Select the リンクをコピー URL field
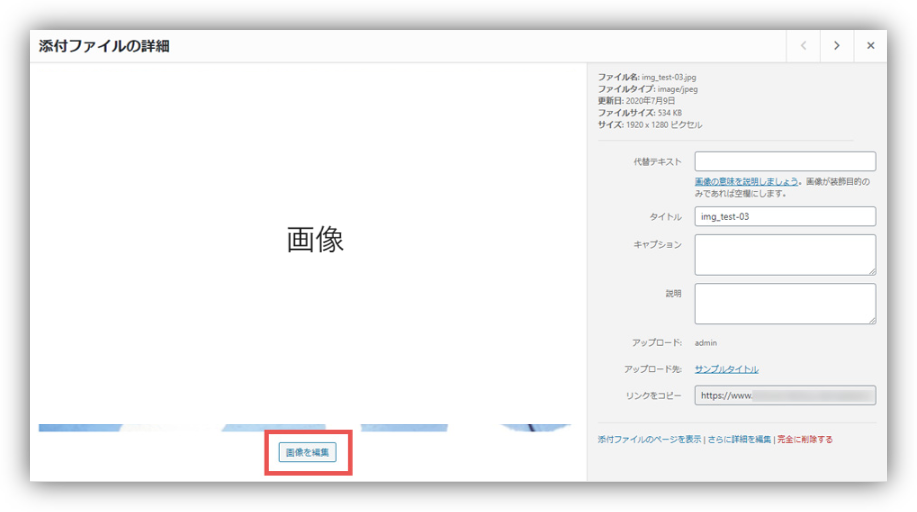Viewport: 917px width, 512px height. click(785, 395)
